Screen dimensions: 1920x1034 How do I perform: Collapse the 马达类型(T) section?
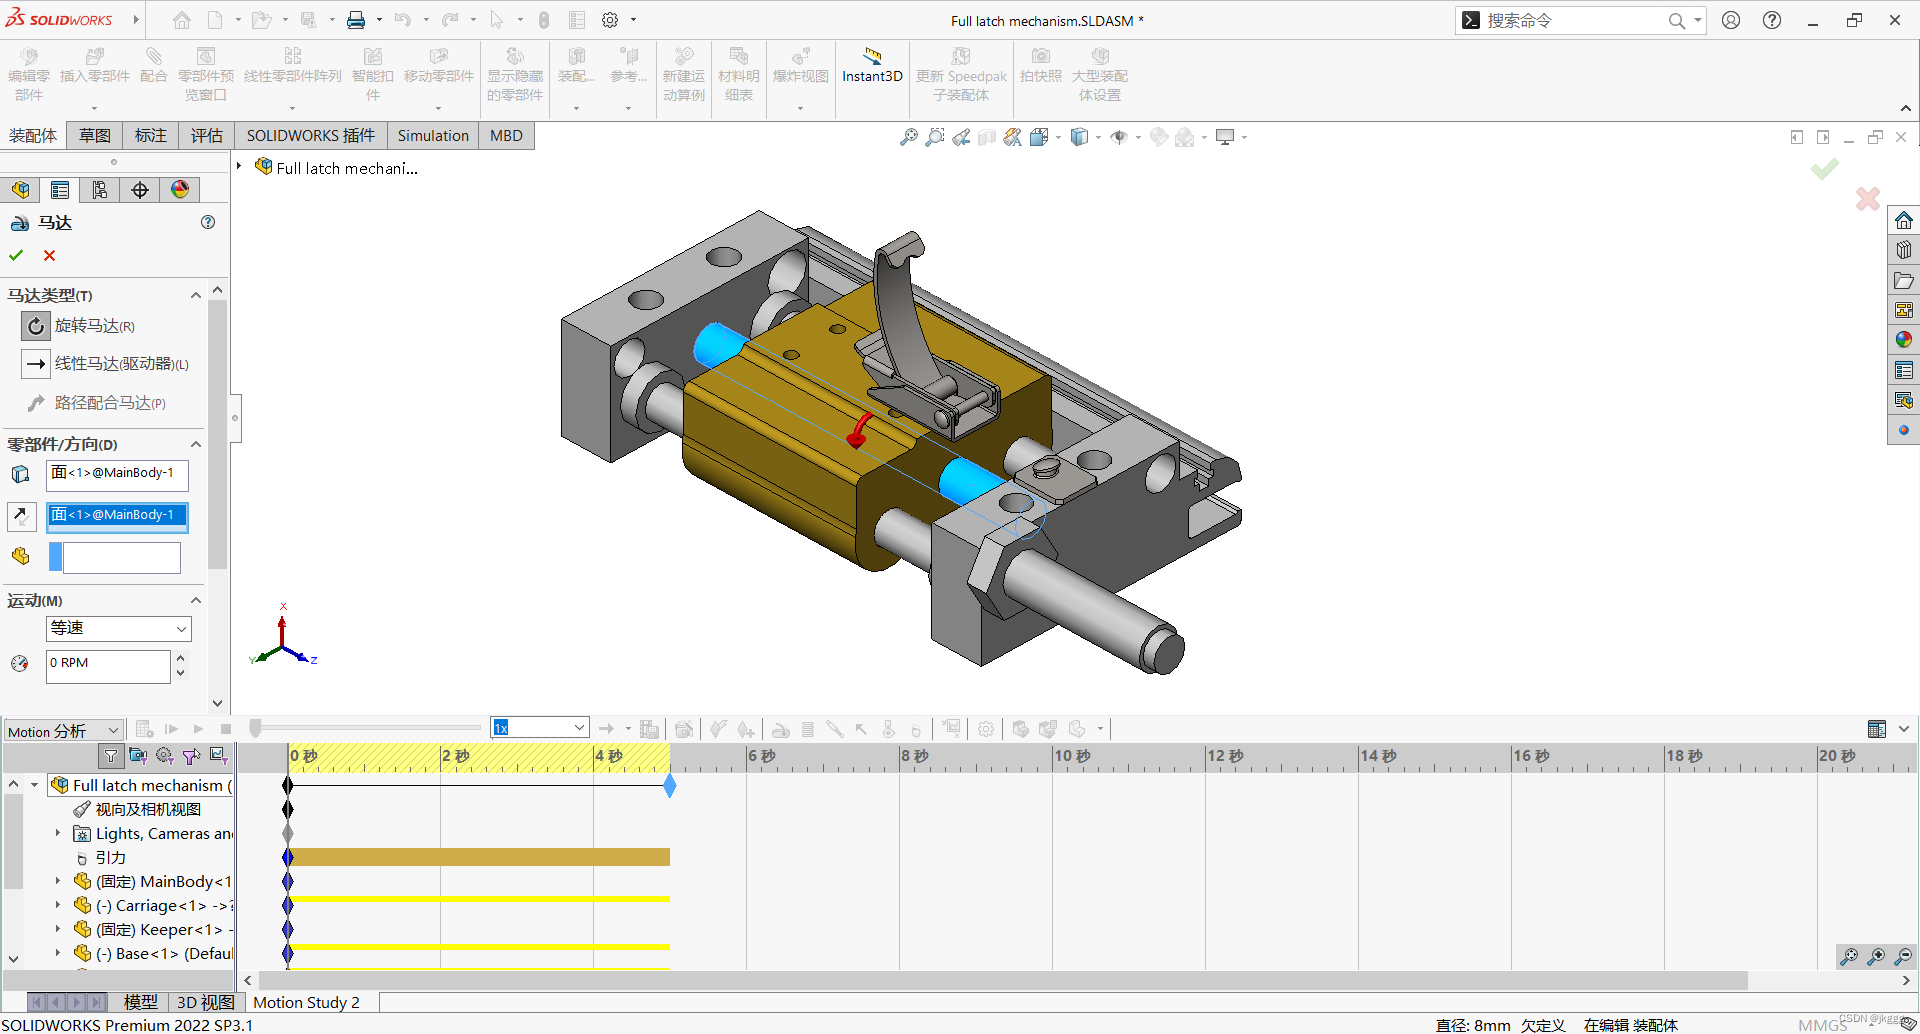pyautogui.click(x=196, y=295)
